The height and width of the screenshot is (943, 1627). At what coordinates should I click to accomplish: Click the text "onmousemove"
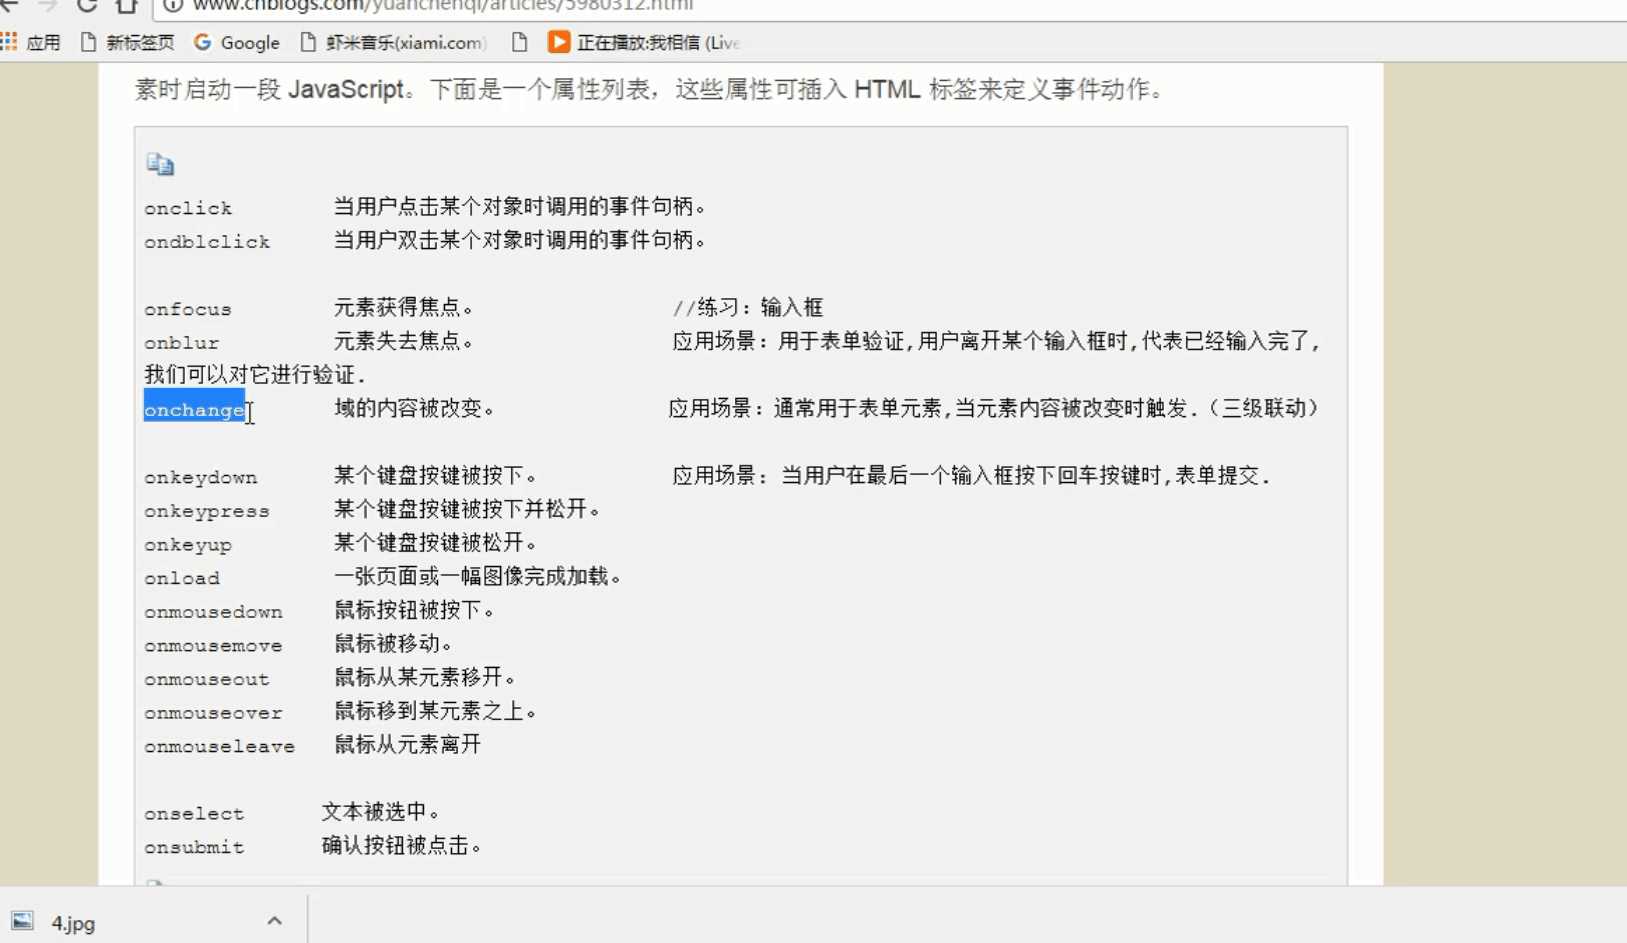click(213, 646)
